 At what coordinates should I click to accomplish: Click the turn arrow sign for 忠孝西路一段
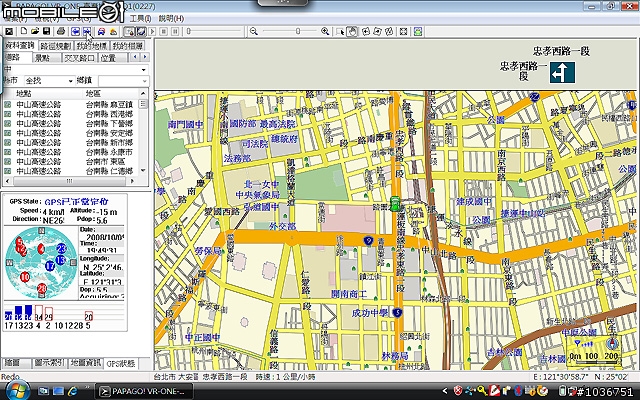point(562,72)
